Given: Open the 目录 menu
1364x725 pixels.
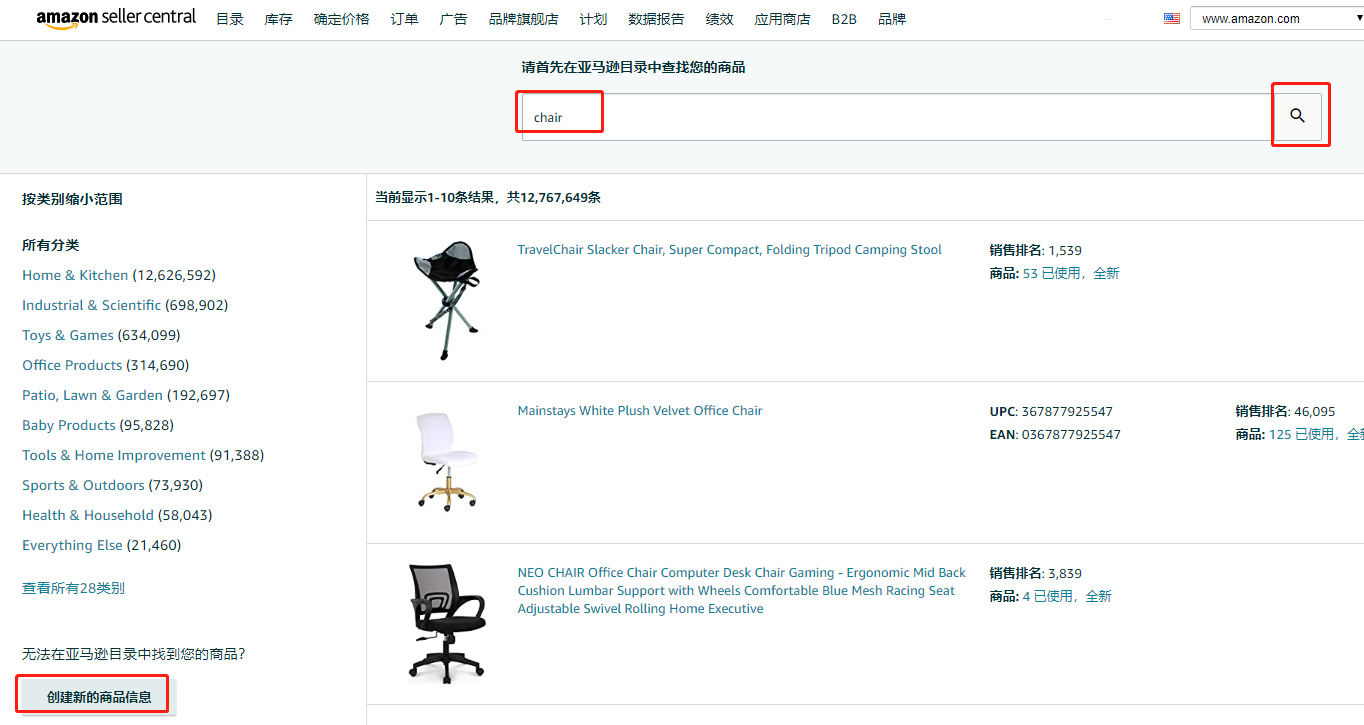Looking at the screenshot, I should click(x=230, y=19).
